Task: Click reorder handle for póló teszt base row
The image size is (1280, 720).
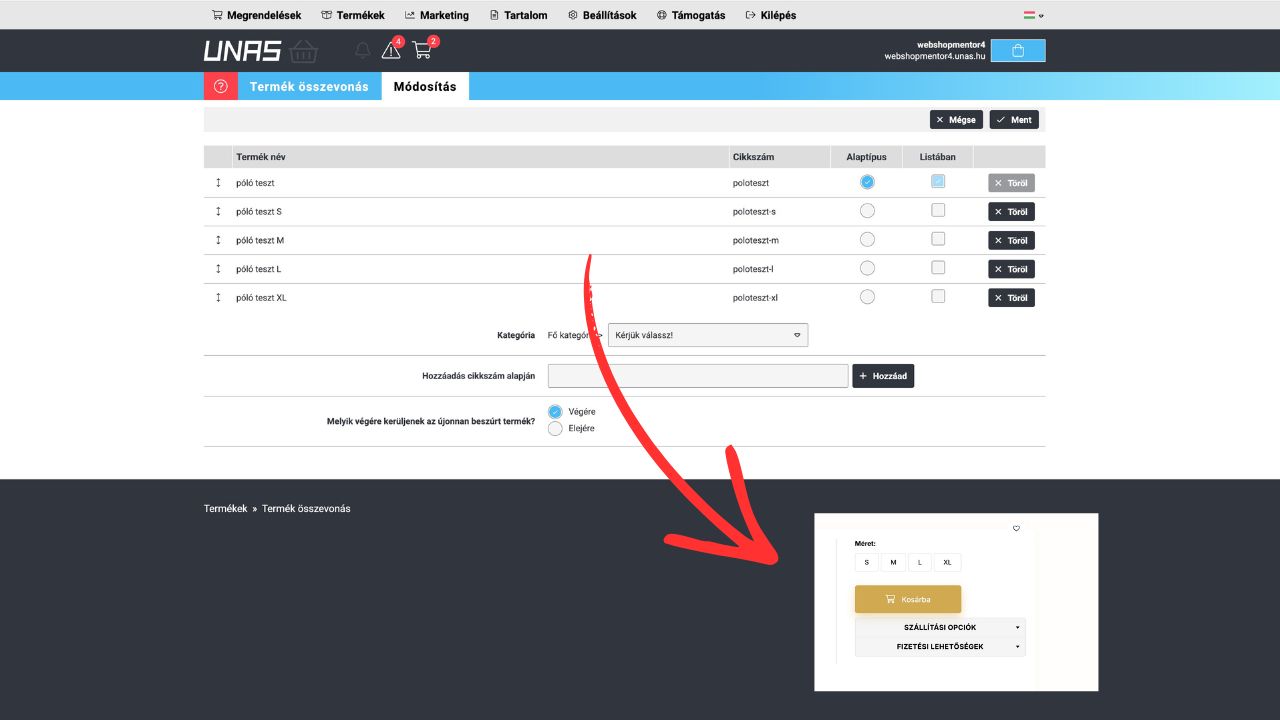Action: pyautogui.click(x=218, y=183)
